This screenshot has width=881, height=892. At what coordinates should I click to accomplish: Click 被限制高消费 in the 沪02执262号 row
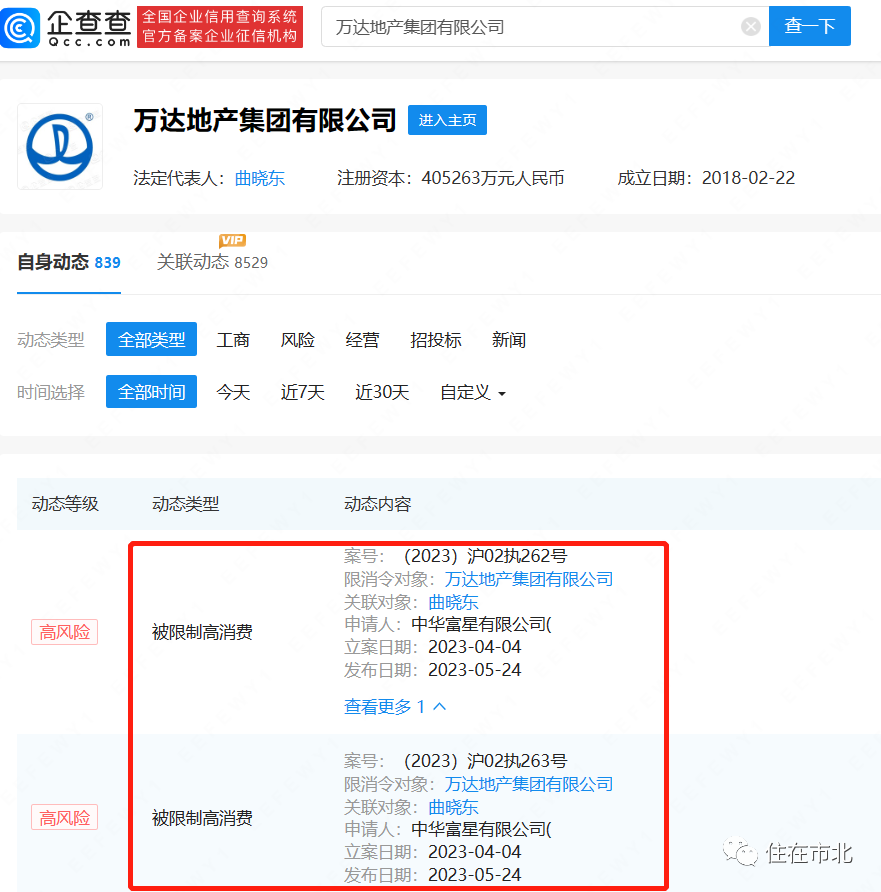(x=202, y=632)
